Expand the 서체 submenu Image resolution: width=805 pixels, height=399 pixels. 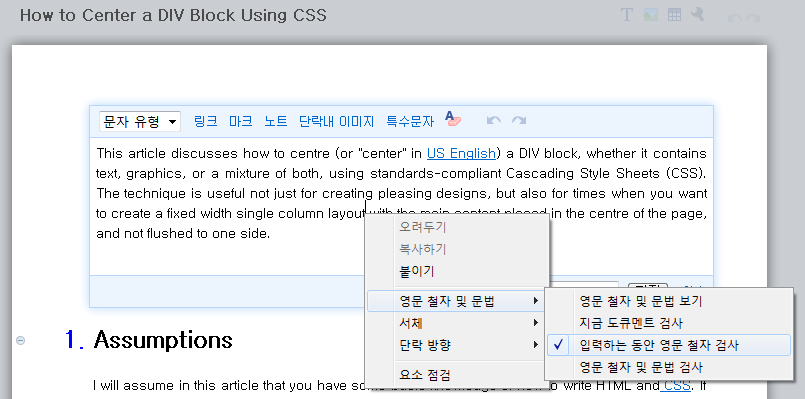pos(456,323)
